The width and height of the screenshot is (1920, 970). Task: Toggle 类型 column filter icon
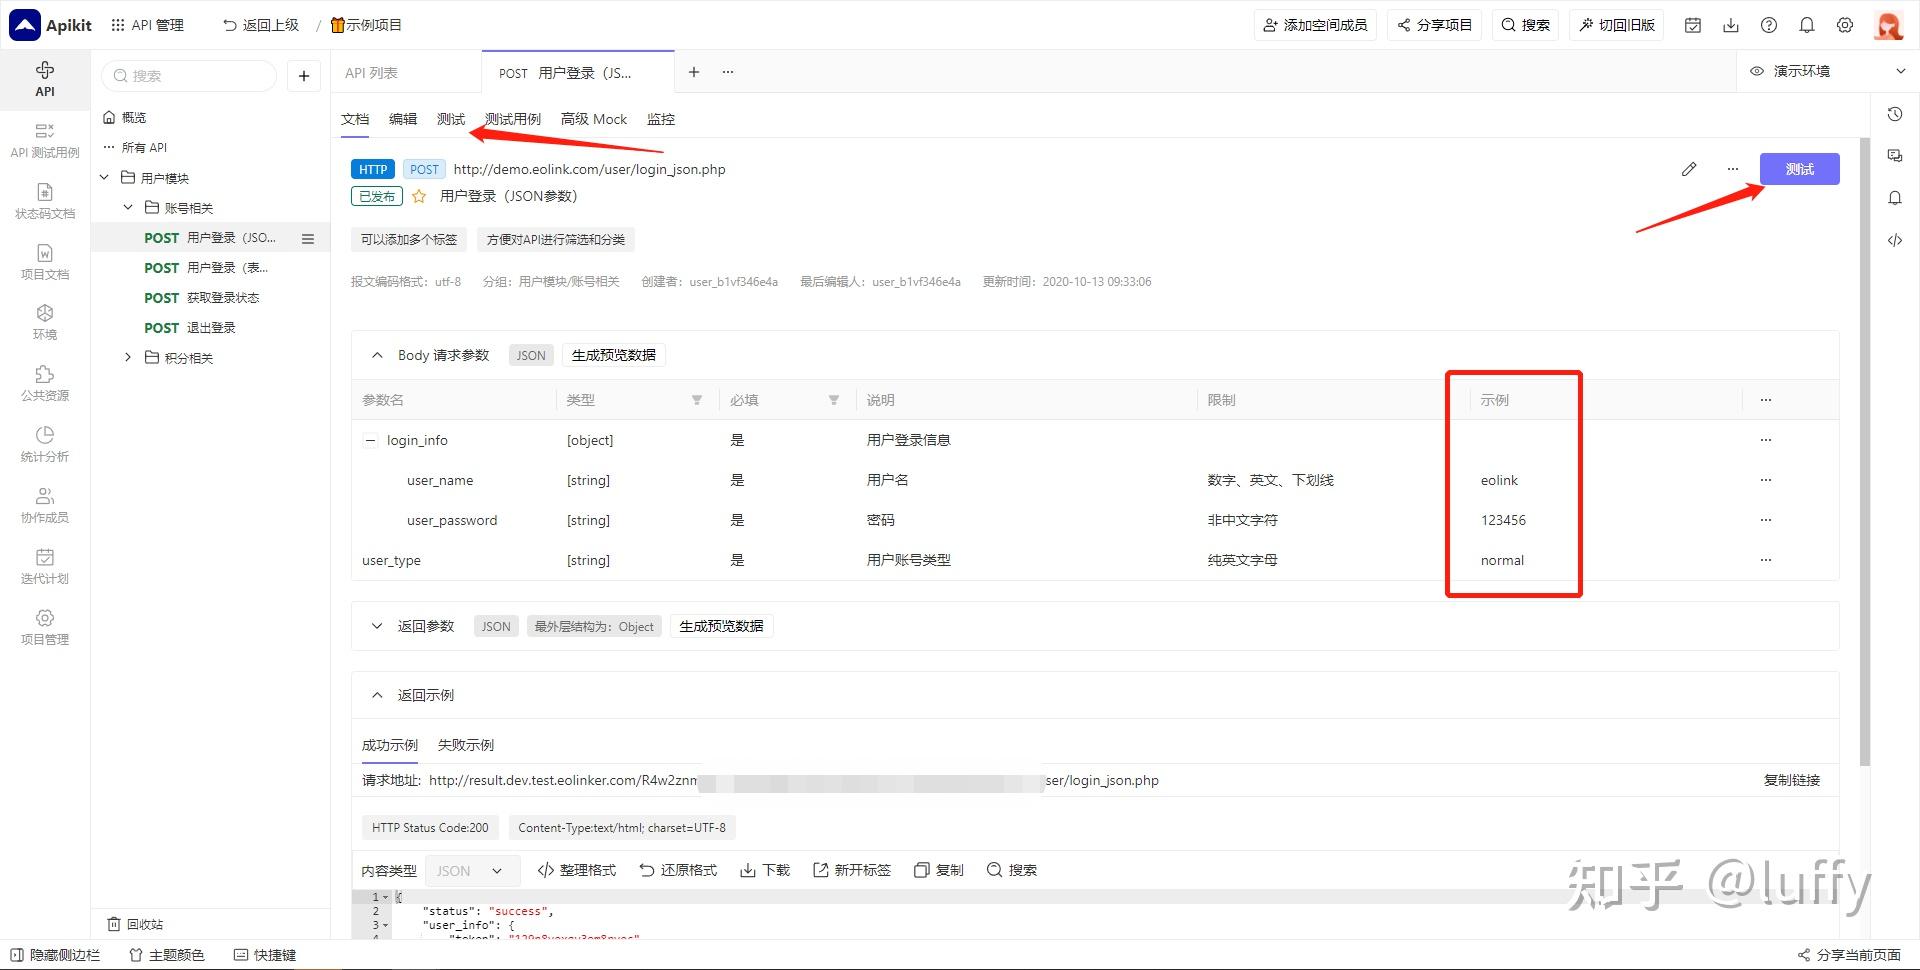tap(697, 400)
